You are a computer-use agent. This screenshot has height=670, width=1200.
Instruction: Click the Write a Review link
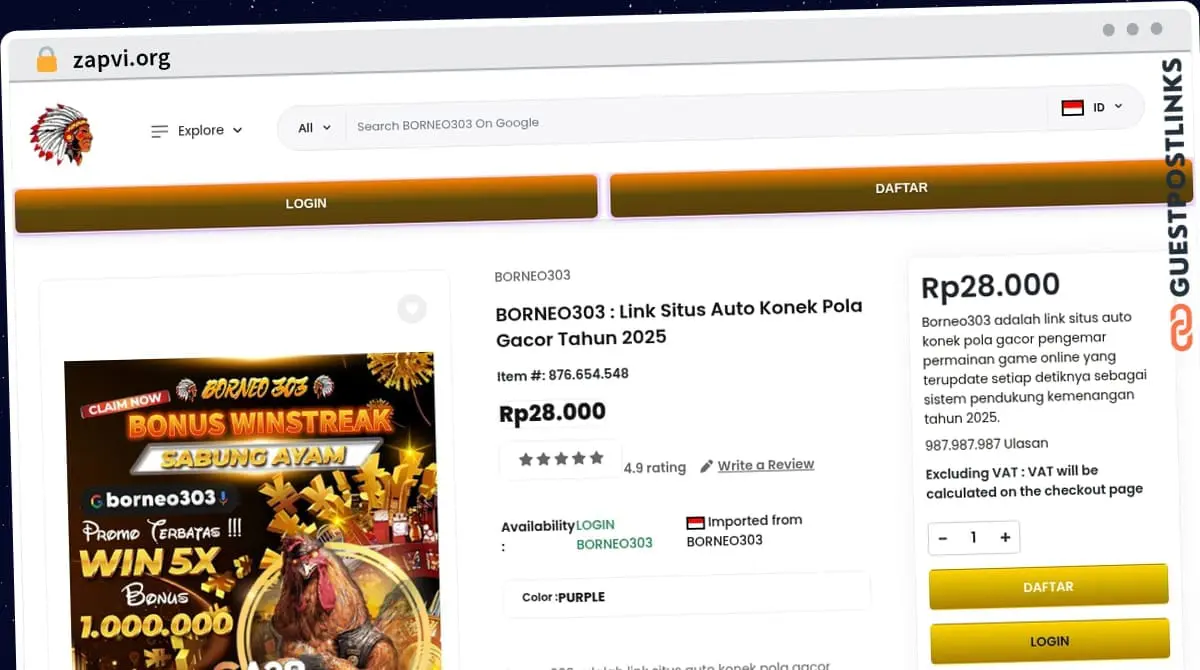(766, 465)
